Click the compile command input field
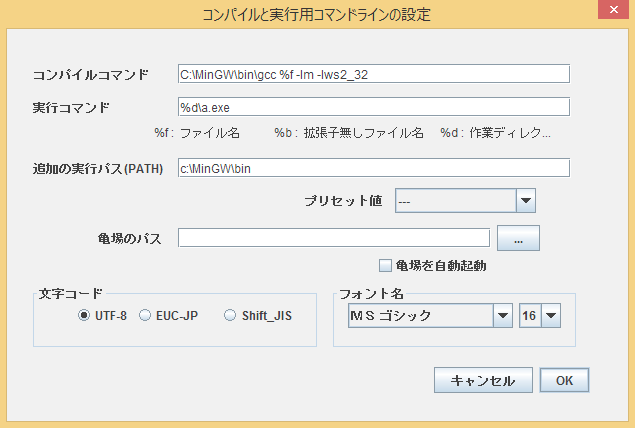Screen dimensions: 635x428 pos(373,74)
